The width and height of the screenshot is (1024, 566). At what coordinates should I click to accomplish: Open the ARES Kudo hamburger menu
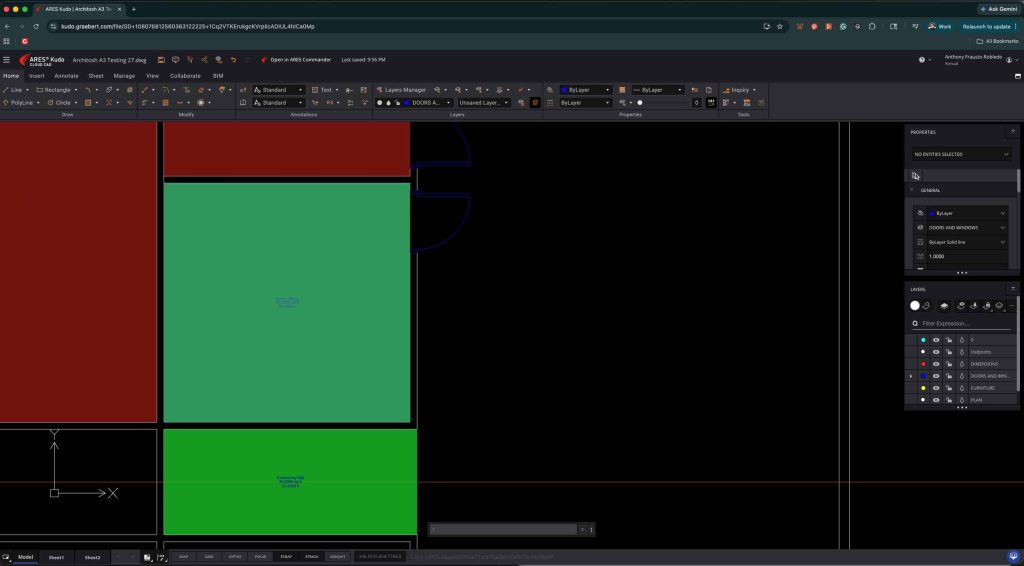[7, 59]
